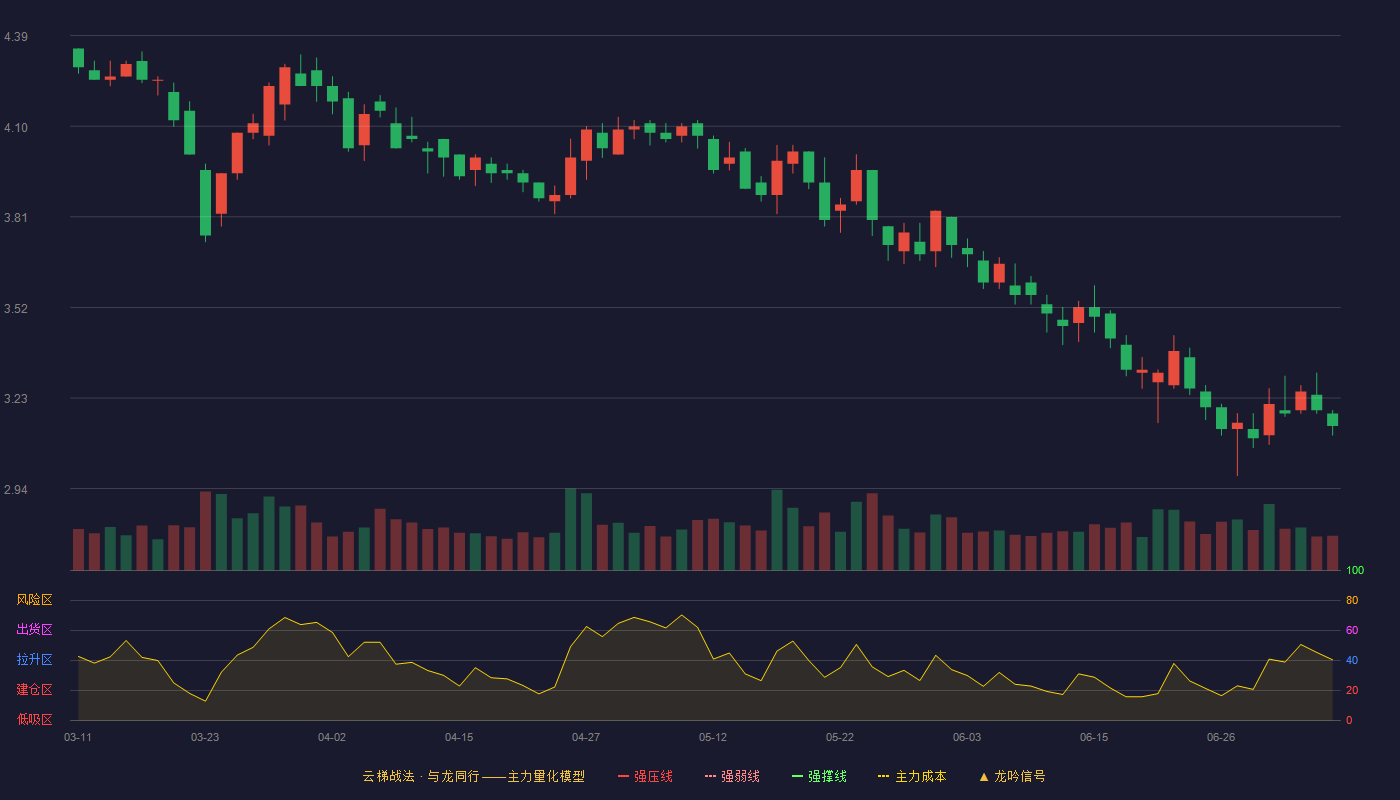1400x800 pixels.
Task: Click the 2.94 price axis label
Action: (x=16, y=490)
